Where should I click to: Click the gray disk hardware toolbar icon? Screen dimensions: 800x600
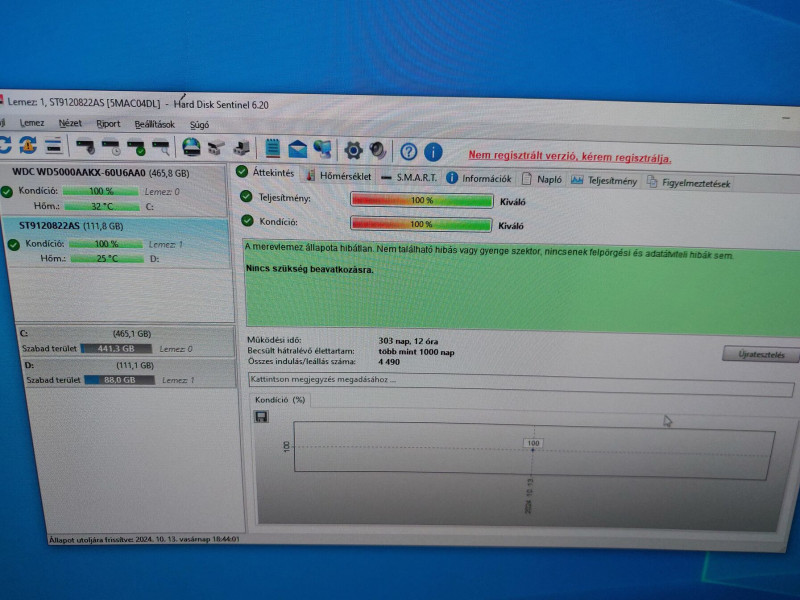[x=216, y=148]
